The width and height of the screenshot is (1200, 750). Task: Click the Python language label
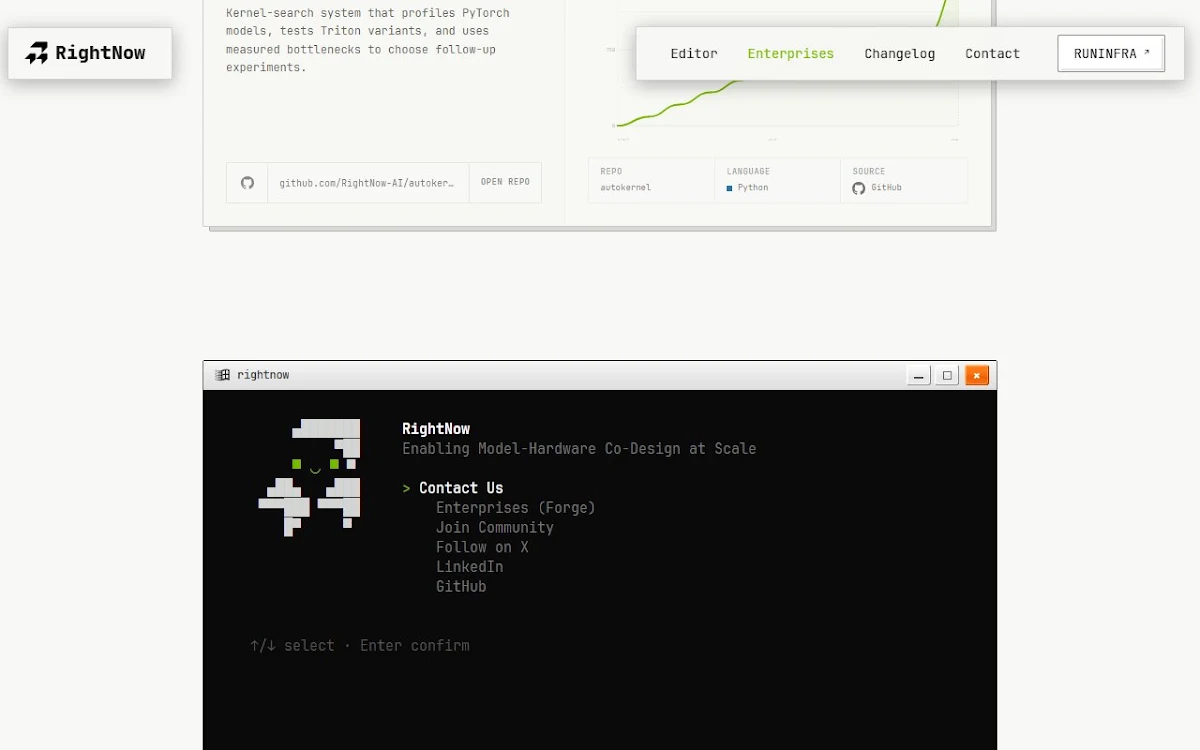click(753, 188)
